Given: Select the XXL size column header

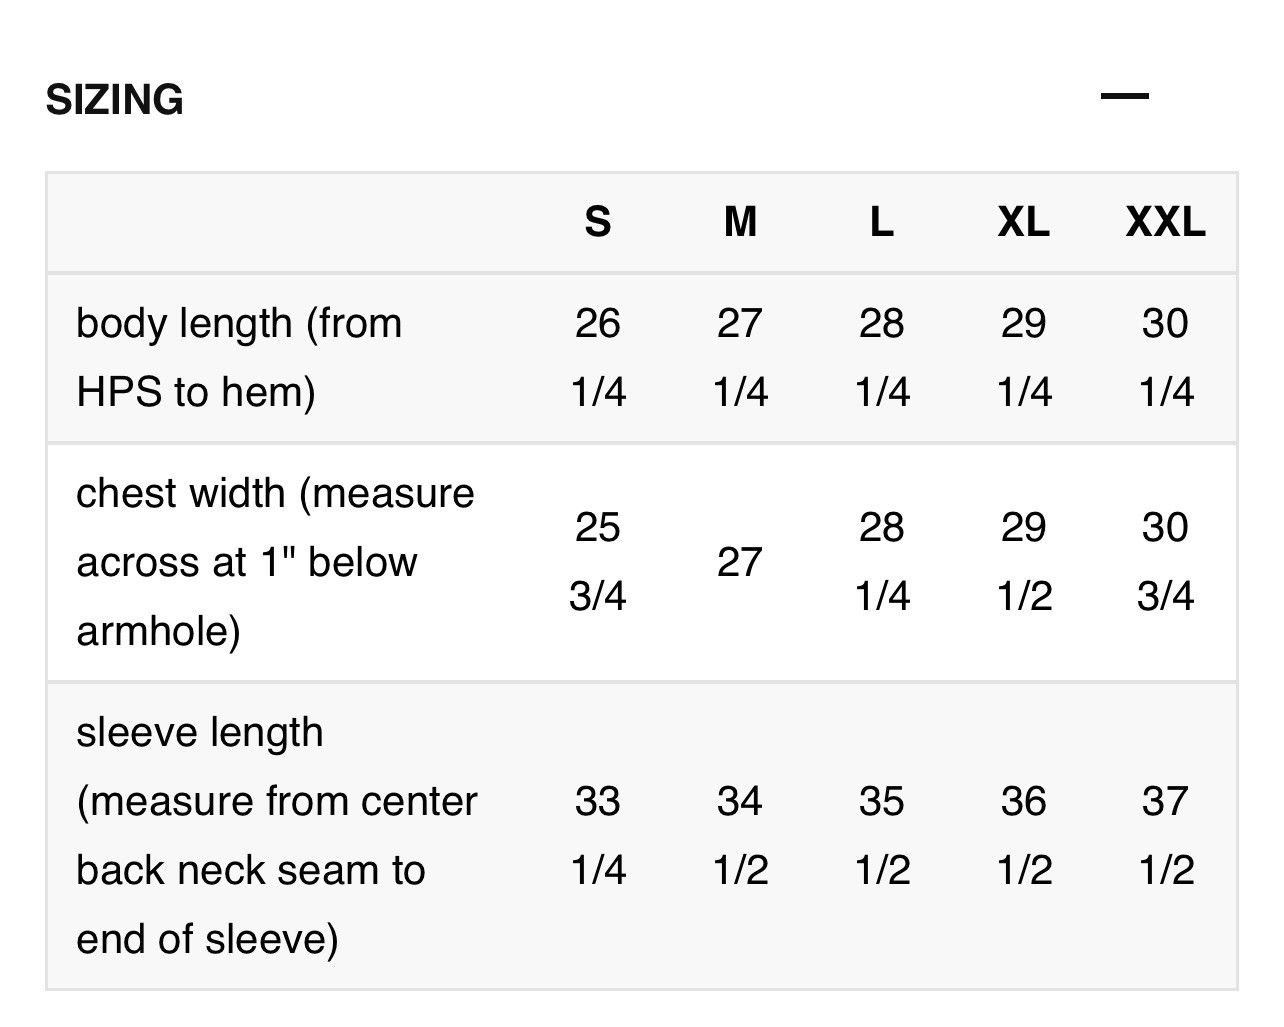Looking at the screenshot, I should point(1166,221).
